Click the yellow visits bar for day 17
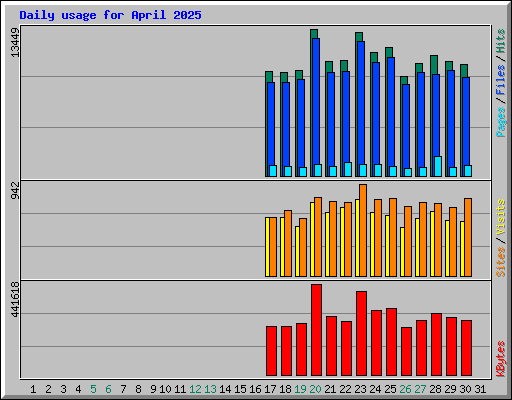Screen dimensions: 512x400 [x=268, y=247]
